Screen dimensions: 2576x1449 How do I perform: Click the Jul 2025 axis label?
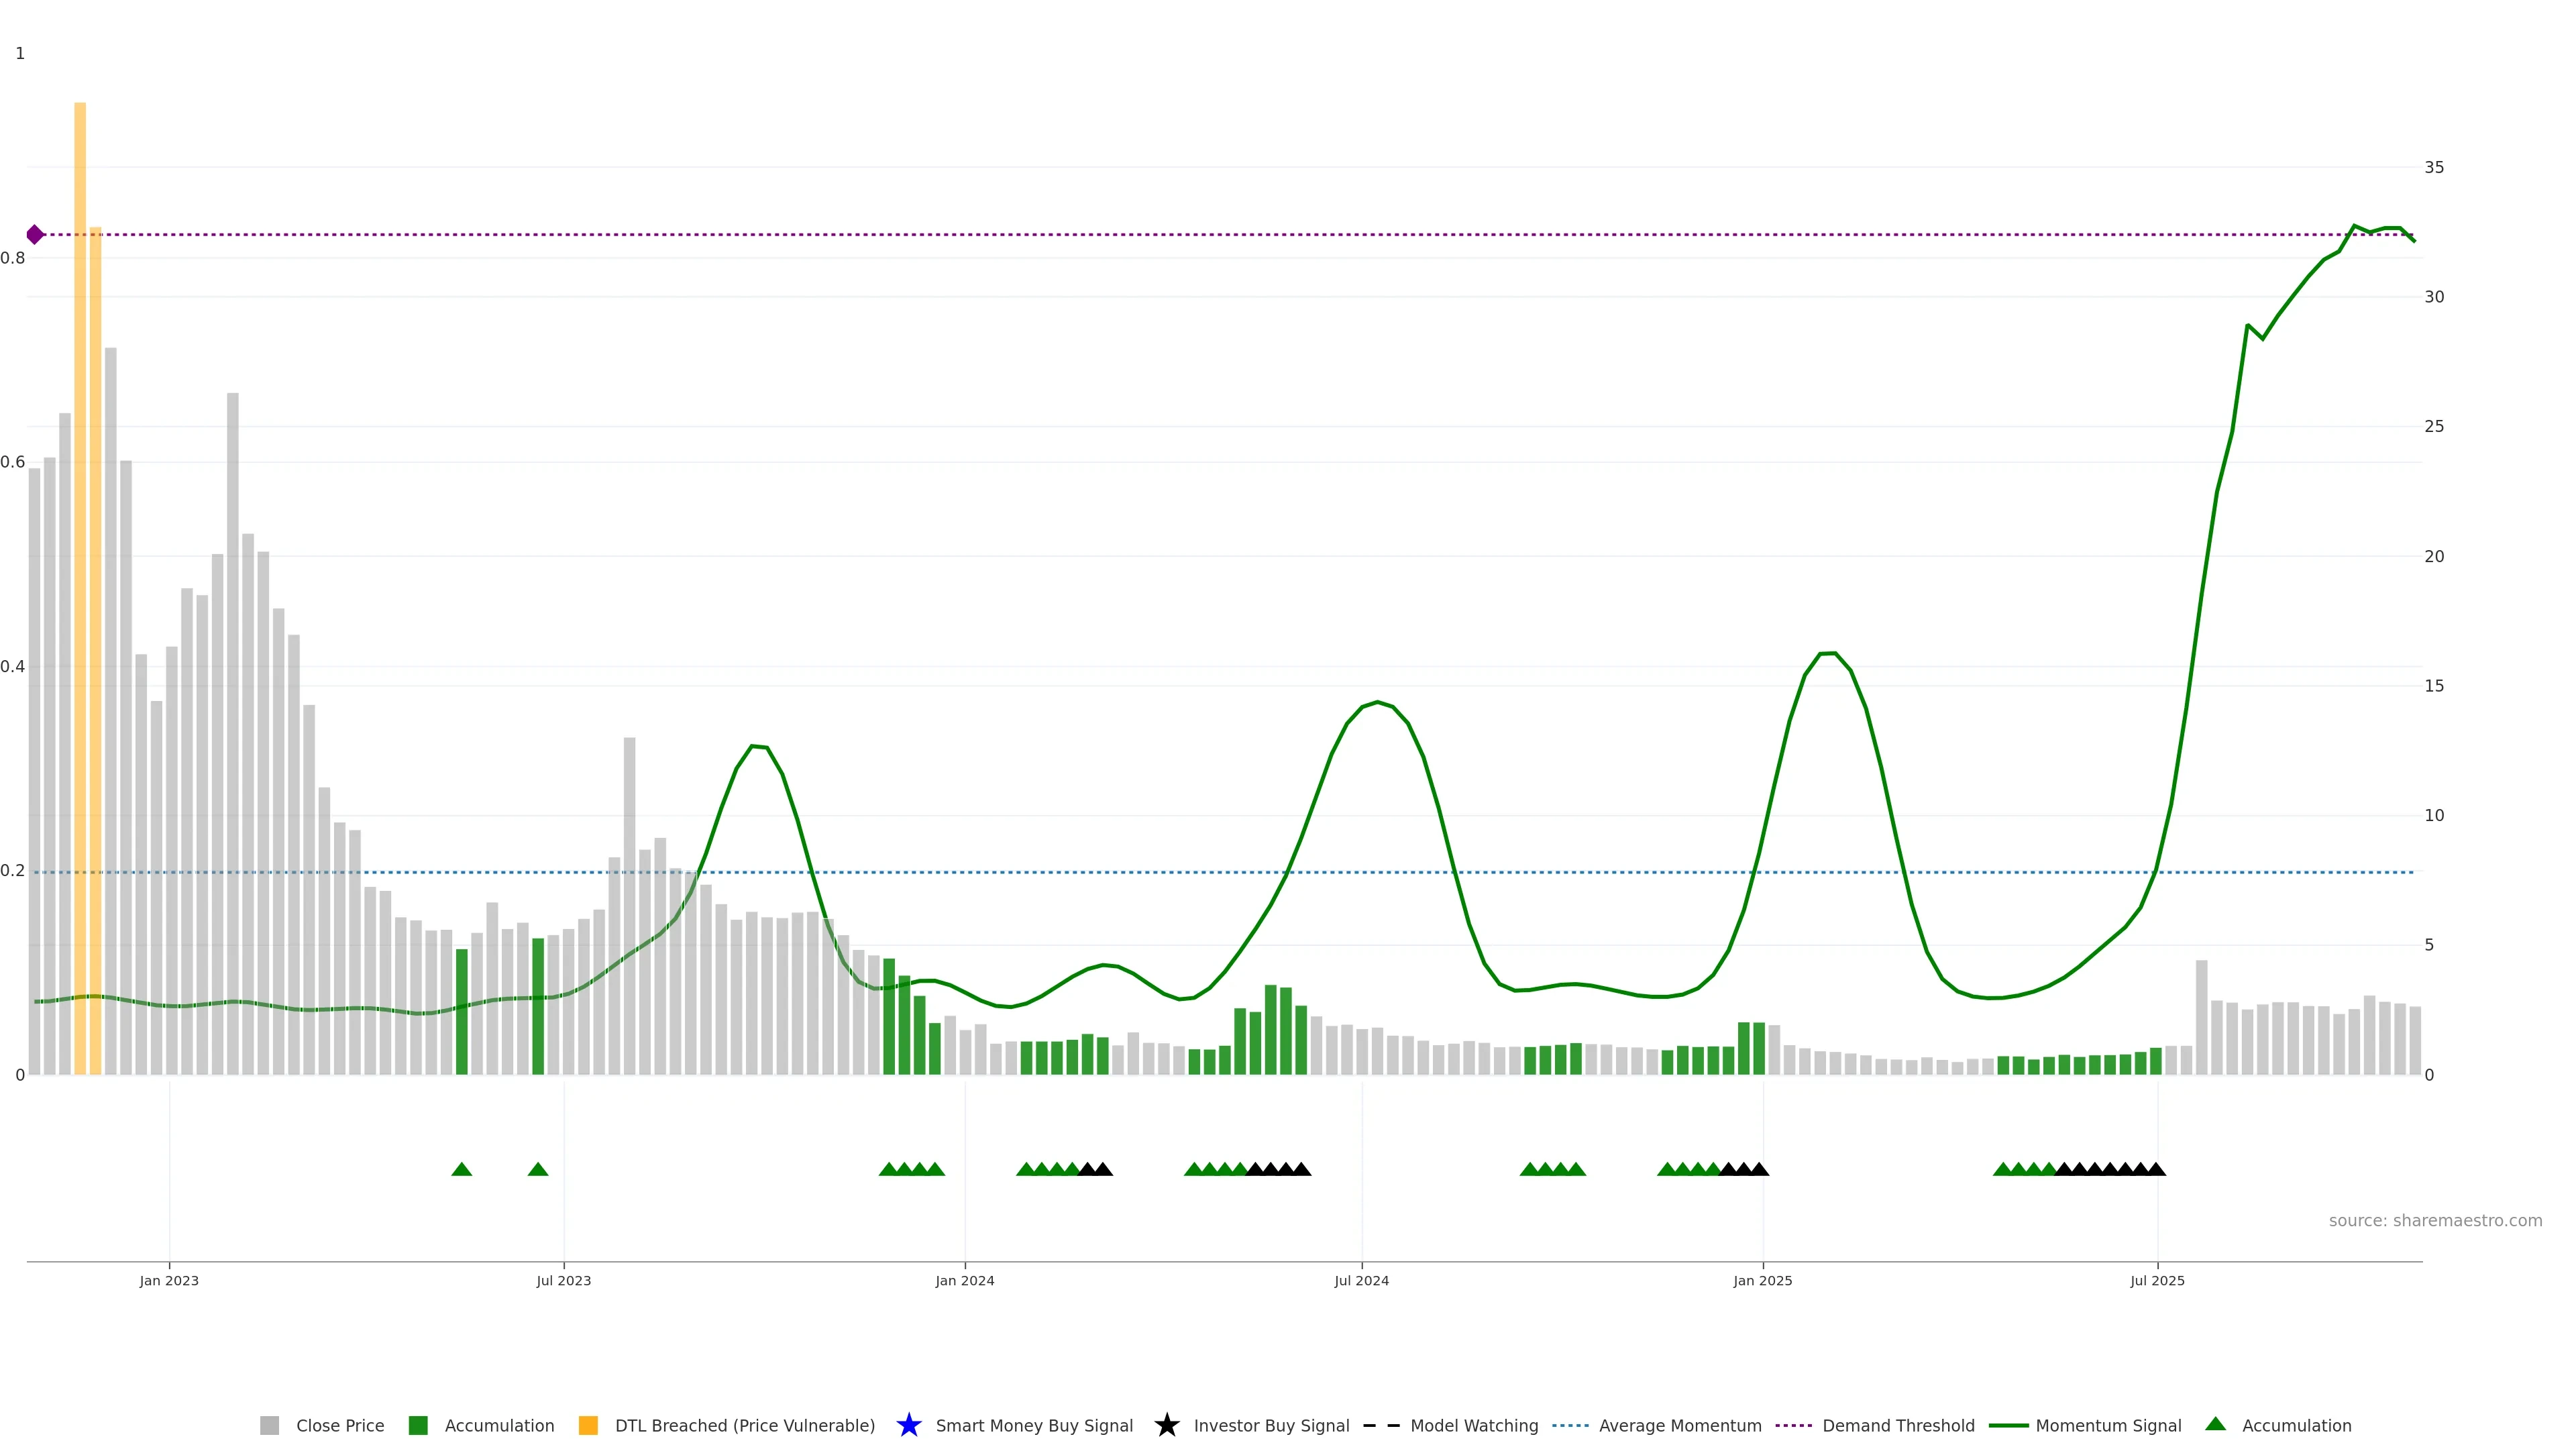pos(2157,1281)
